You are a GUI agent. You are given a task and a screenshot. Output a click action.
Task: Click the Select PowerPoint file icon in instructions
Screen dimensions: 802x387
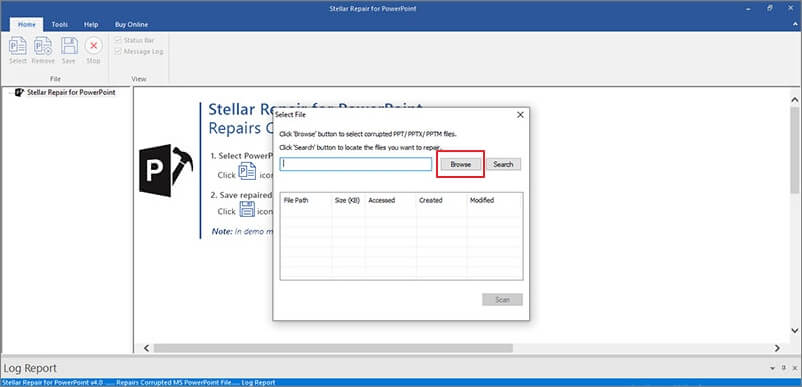248,171
